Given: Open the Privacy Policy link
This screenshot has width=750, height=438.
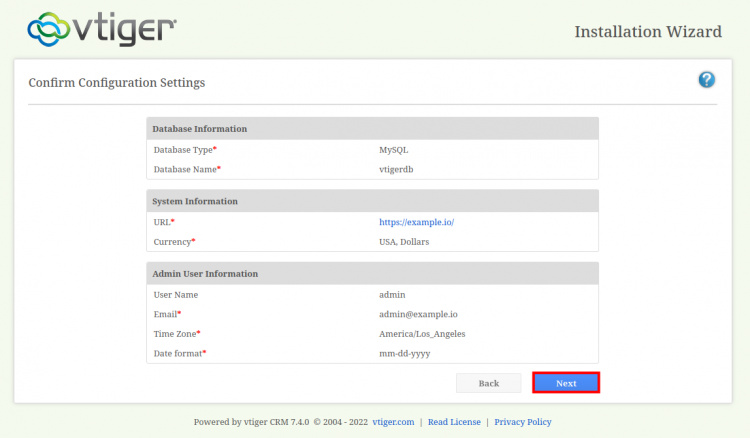Looking at the screenshot, I should pos(522,422).
